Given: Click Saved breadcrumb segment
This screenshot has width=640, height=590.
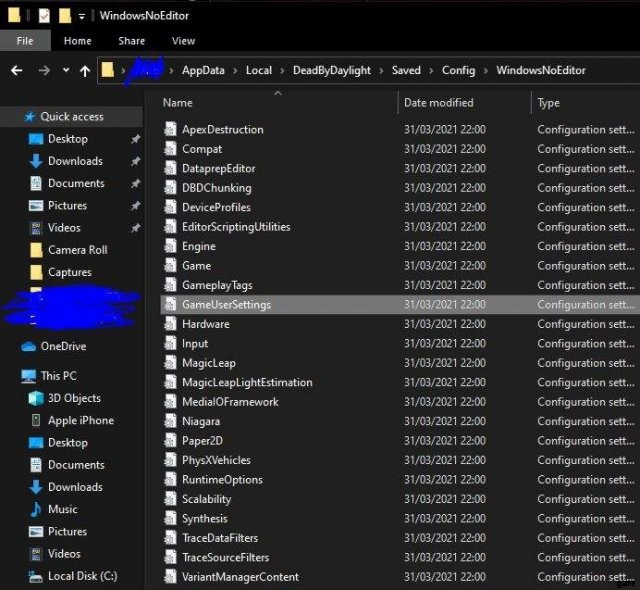Looking at the screenshot, I should point(406,70).
